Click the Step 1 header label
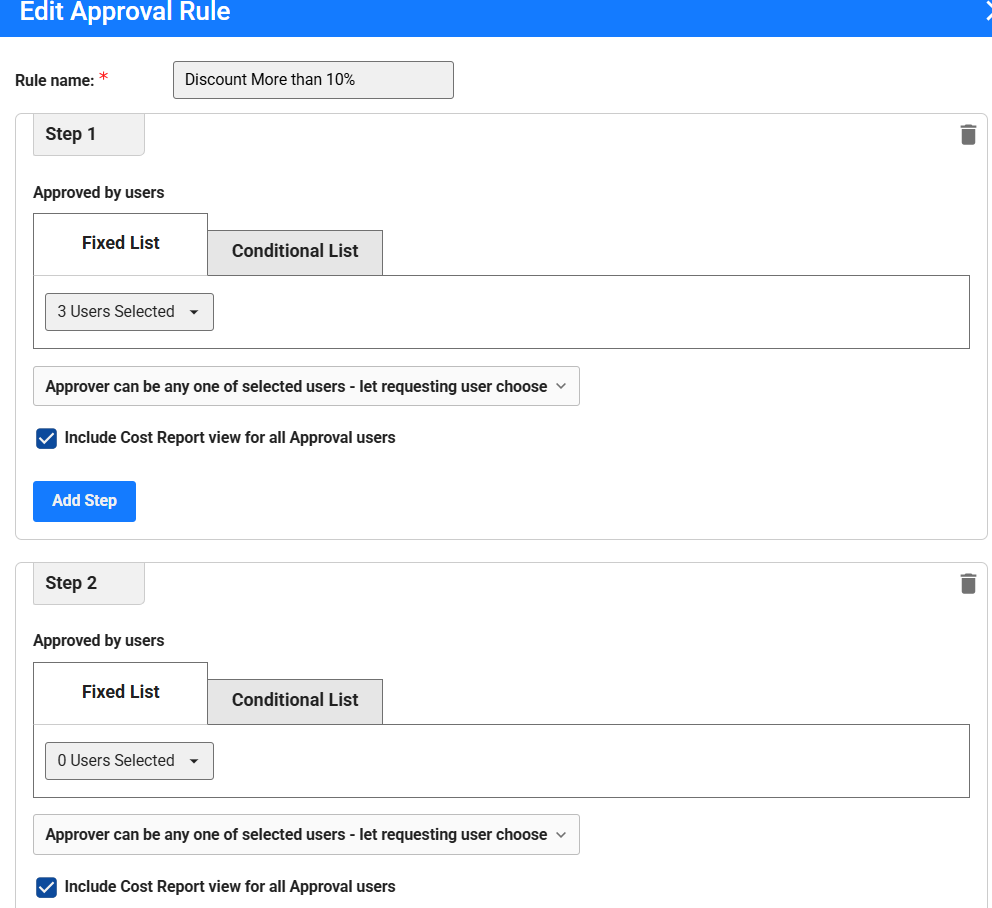992x908 pixels. coord(71,135)
